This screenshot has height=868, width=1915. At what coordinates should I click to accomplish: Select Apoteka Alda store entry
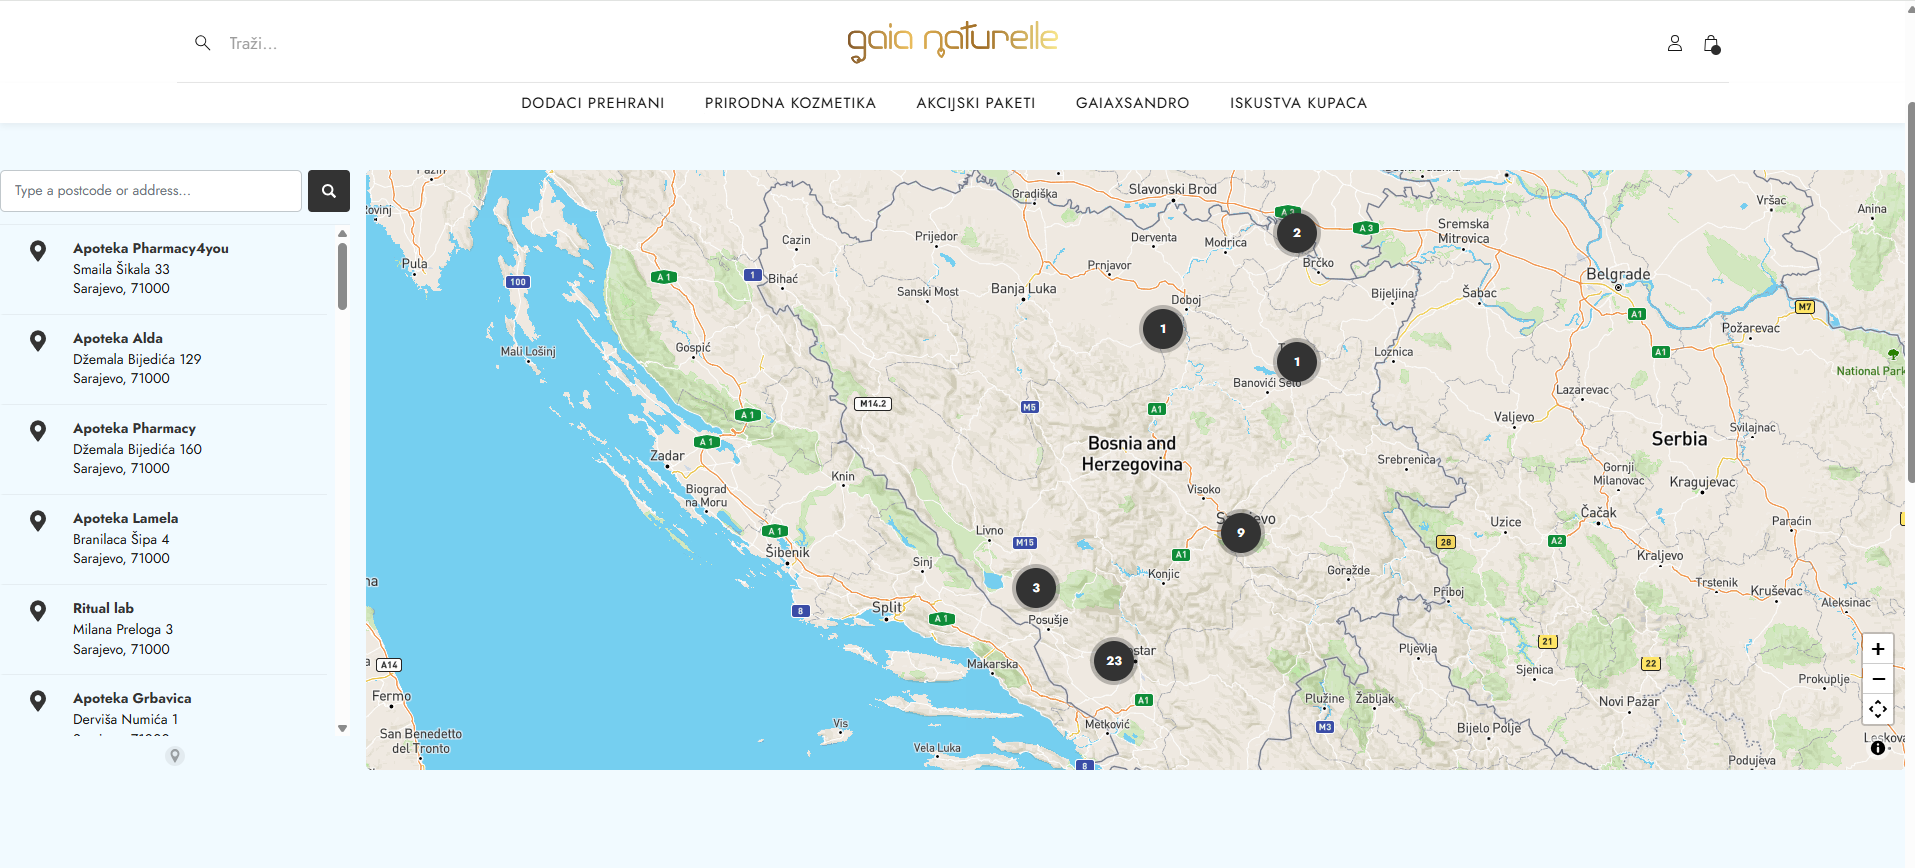coord(164,359)
